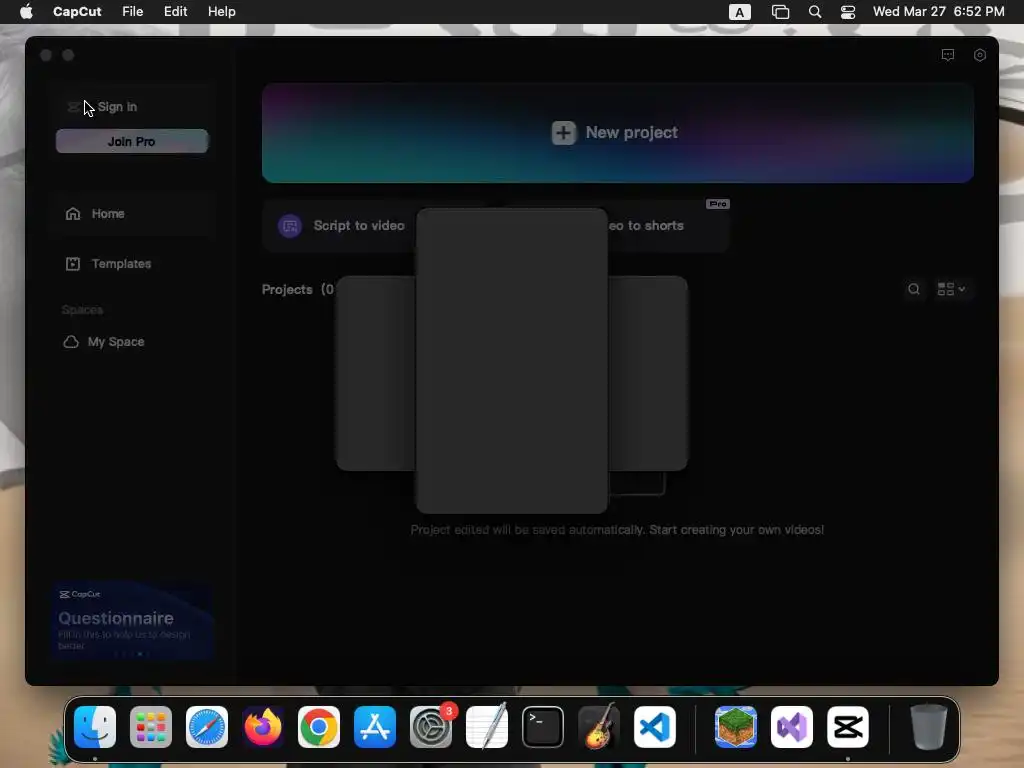Open Finder from the Dock

[95, 727]
